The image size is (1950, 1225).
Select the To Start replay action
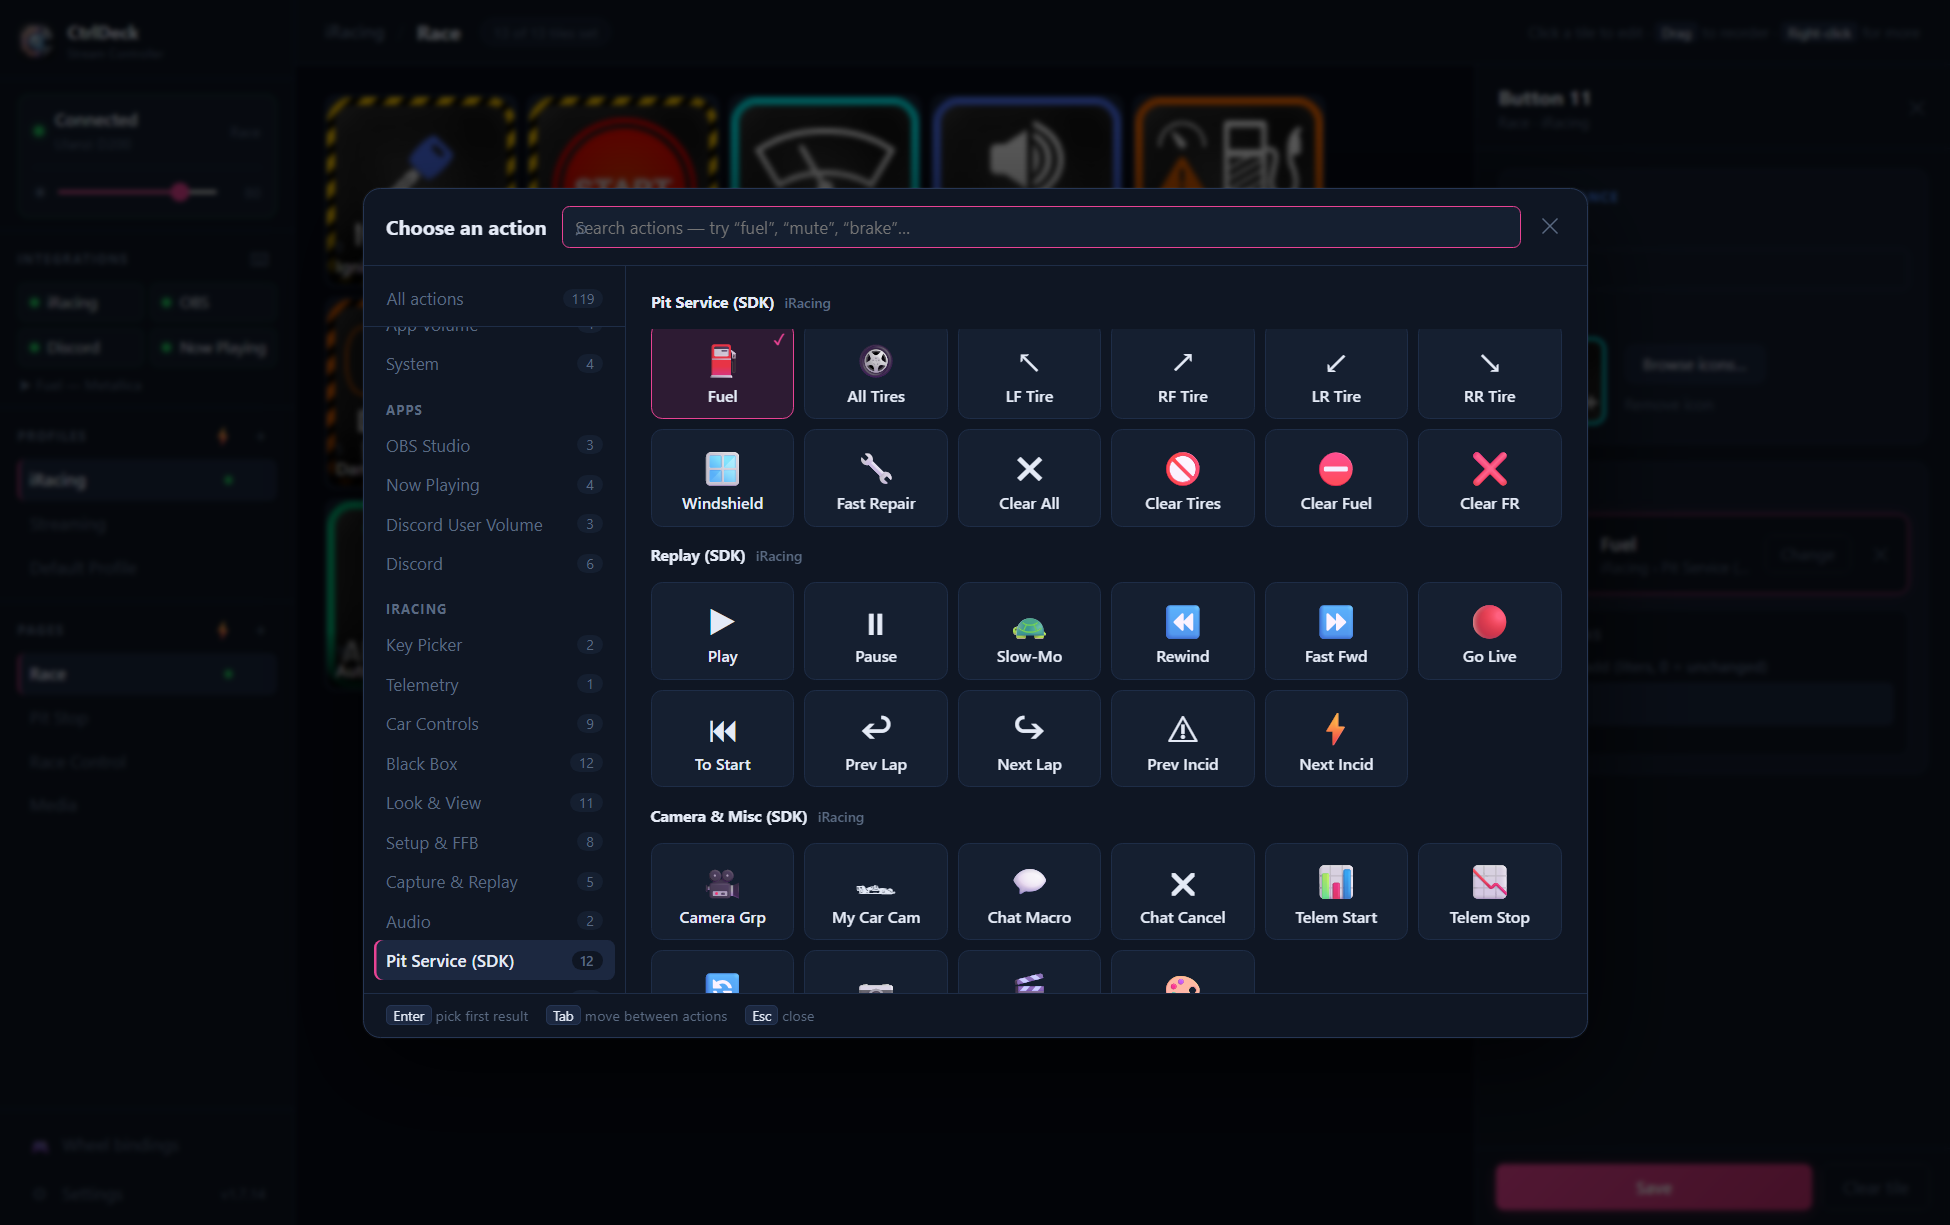click(722, 739)
